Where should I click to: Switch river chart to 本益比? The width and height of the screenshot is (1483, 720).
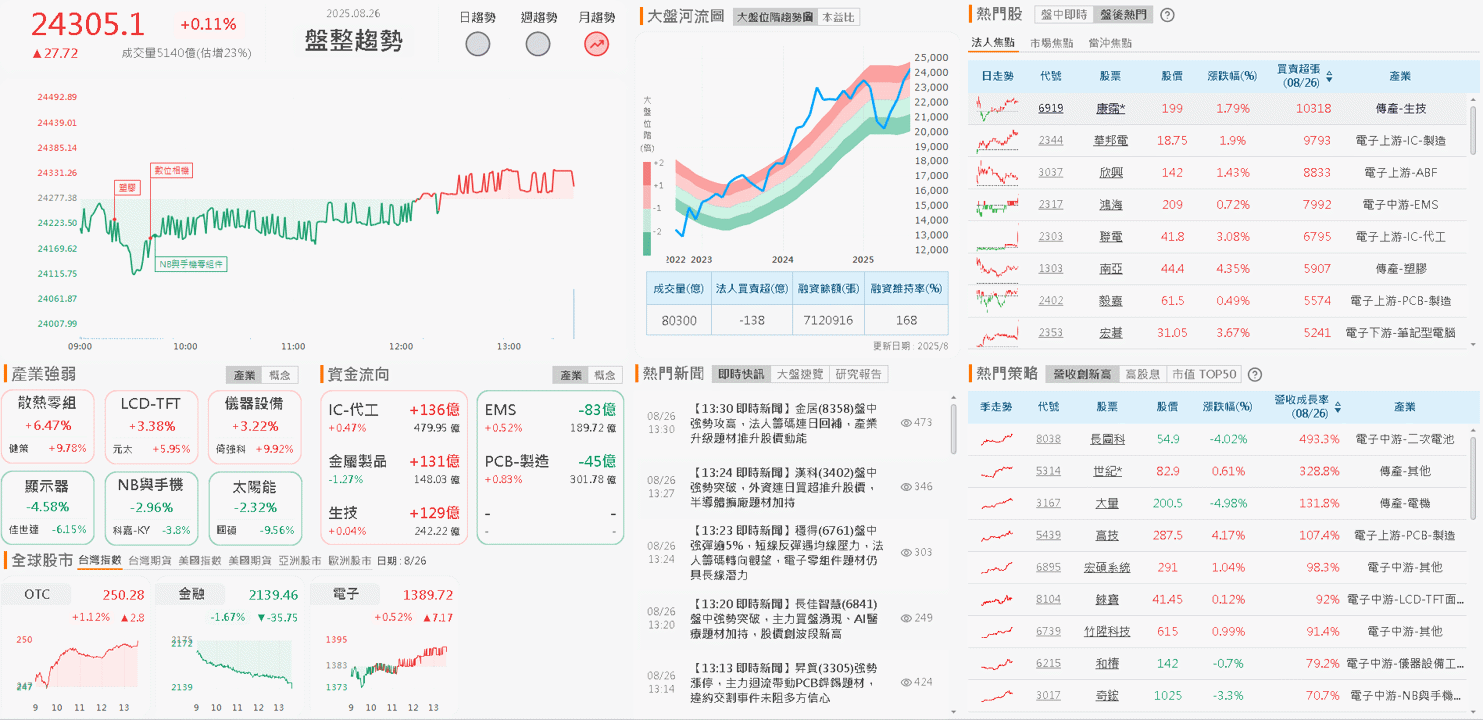pyautogui.click(x=838, y=17)
